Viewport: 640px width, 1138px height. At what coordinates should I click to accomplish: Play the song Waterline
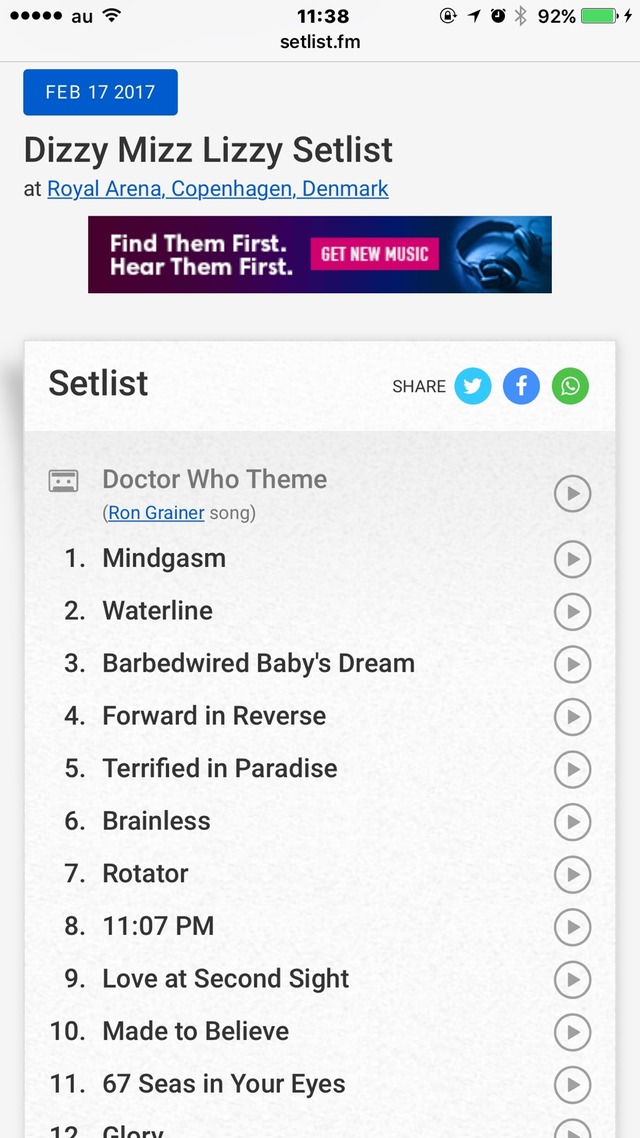click(x=572, y=612)
